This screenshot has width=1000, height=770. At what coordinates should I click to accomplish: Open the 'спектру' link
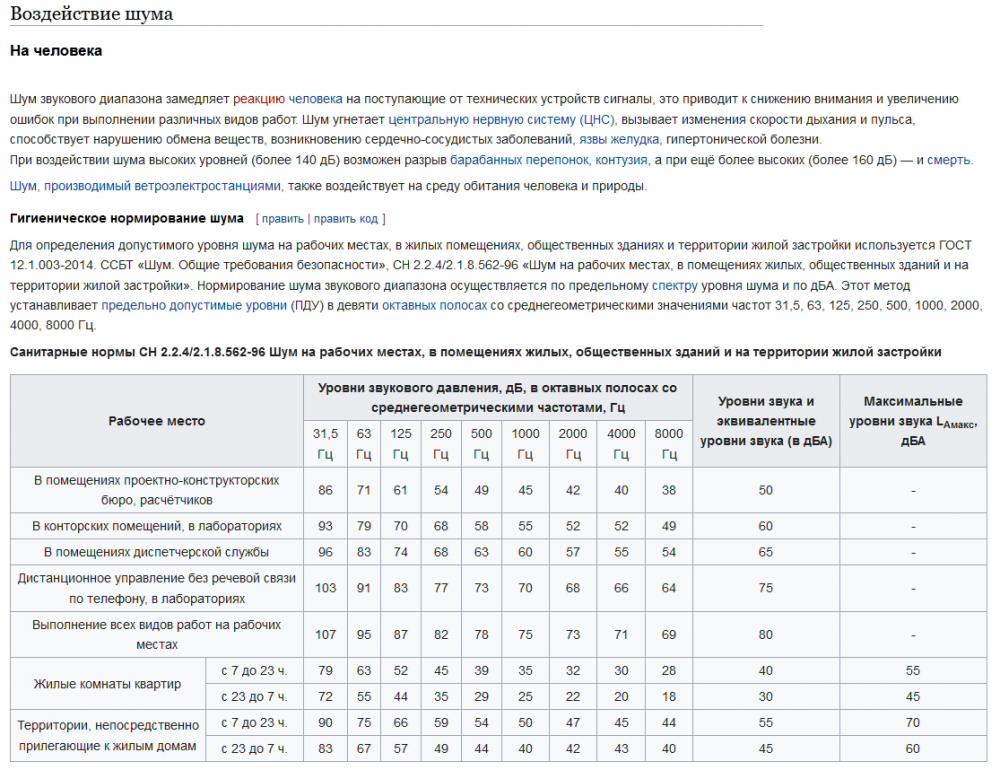click(x=675, y=285)
